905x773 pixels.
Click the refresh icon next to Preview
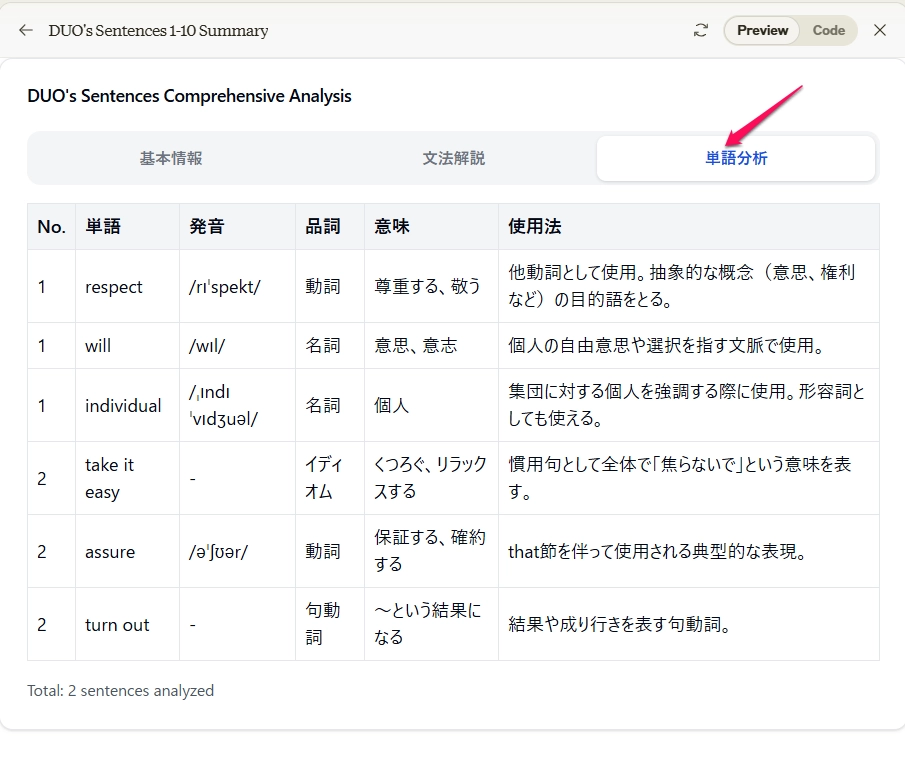click(x=701, y=30)
